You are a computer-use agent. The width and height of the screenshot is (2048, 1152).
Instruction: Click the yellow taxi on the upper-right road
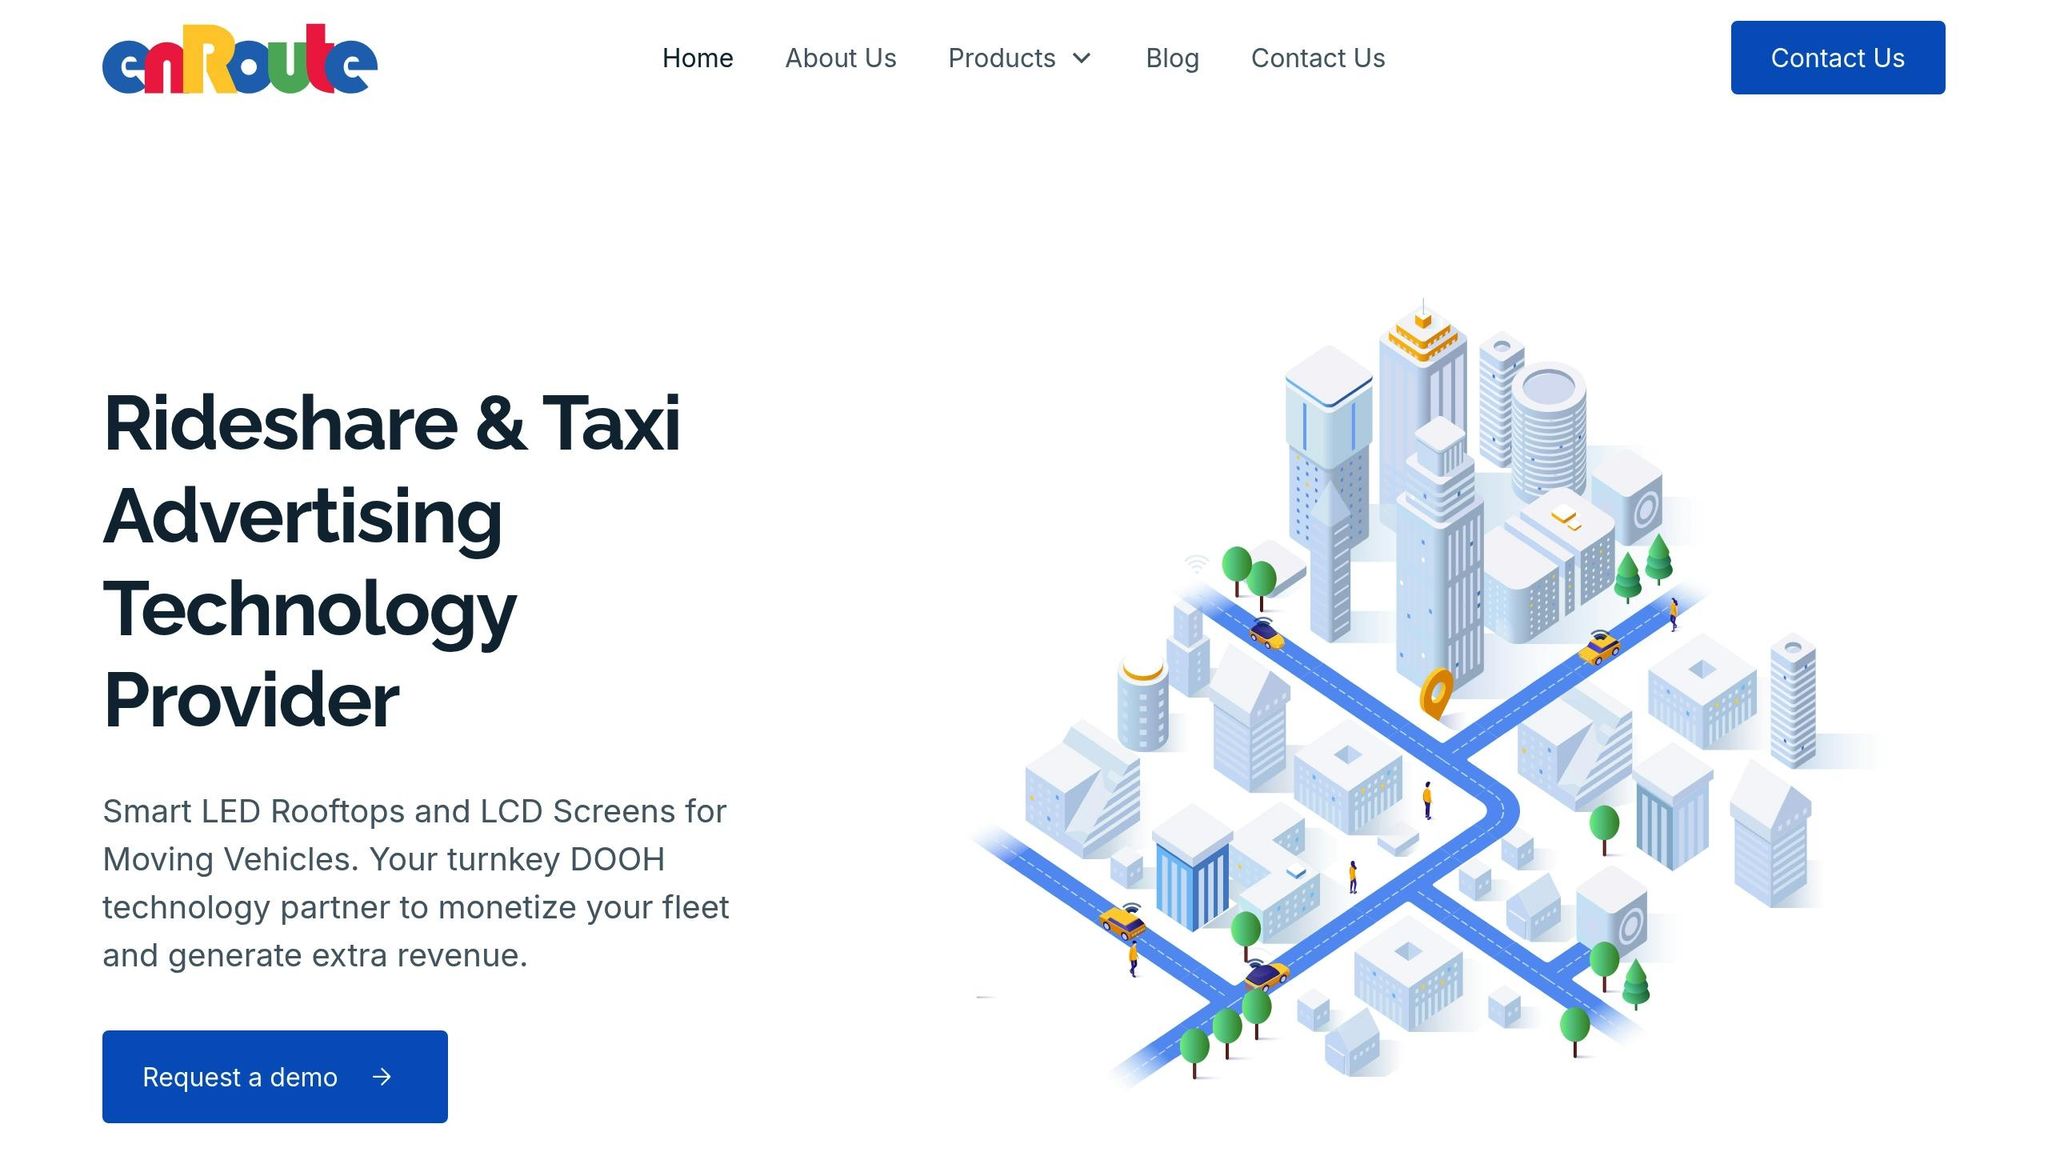(1599, 649)
